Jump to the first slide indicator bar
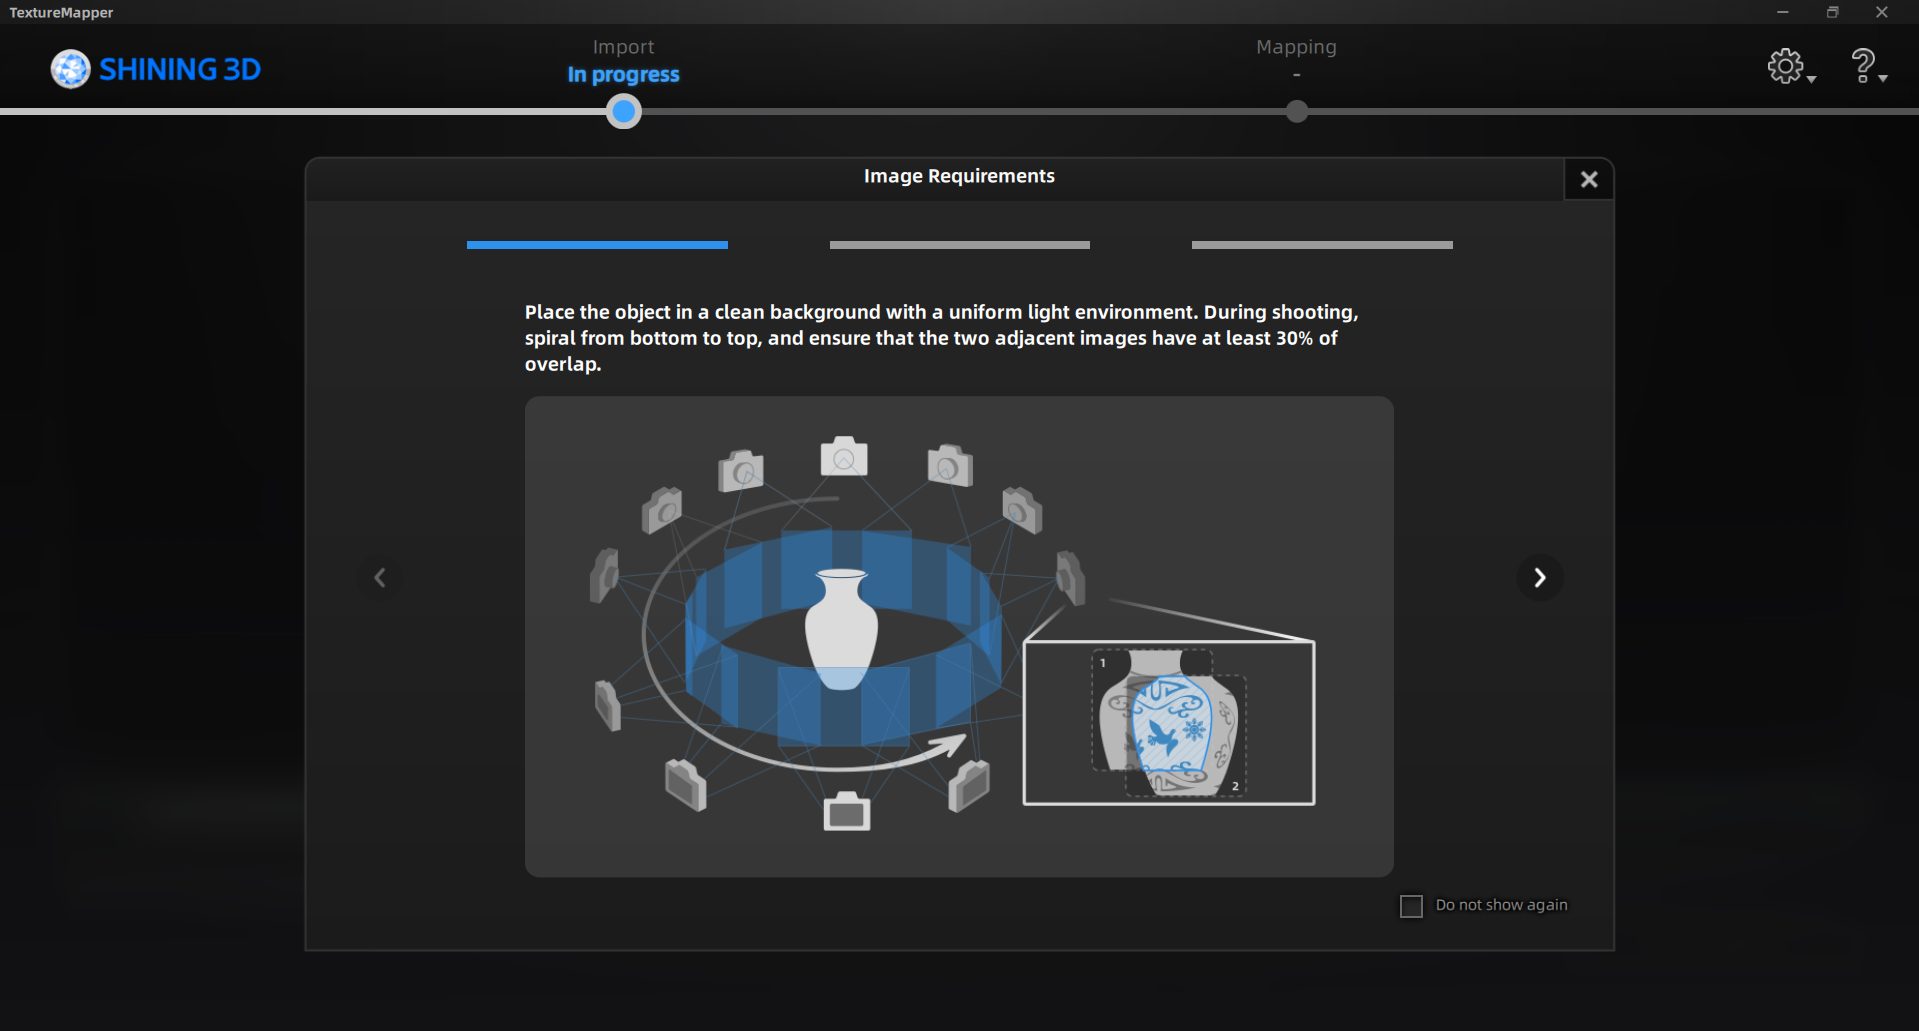The image size is (1919, 1031). pos(597,245)
